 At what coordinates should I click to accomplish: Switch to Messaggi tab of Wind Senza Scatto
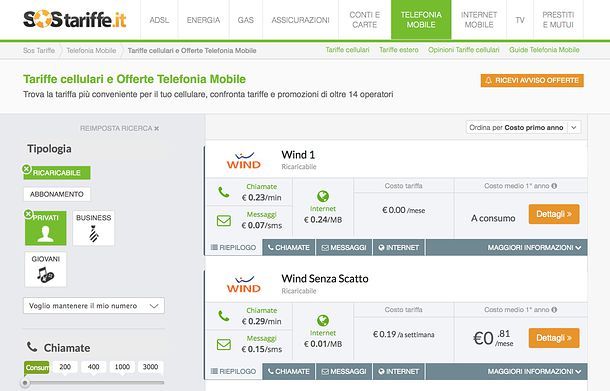click(x=344, y=372)
